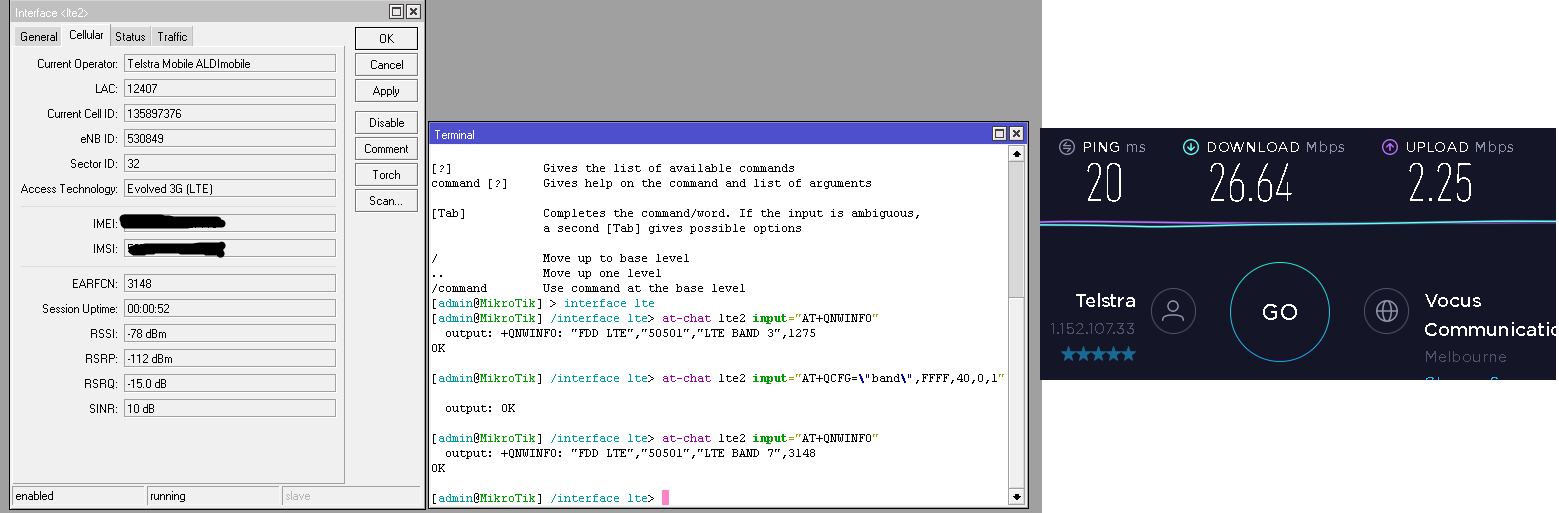Maximize the Interface lte2 window
Screen dimensions: 1559x513
click(397, 12)
